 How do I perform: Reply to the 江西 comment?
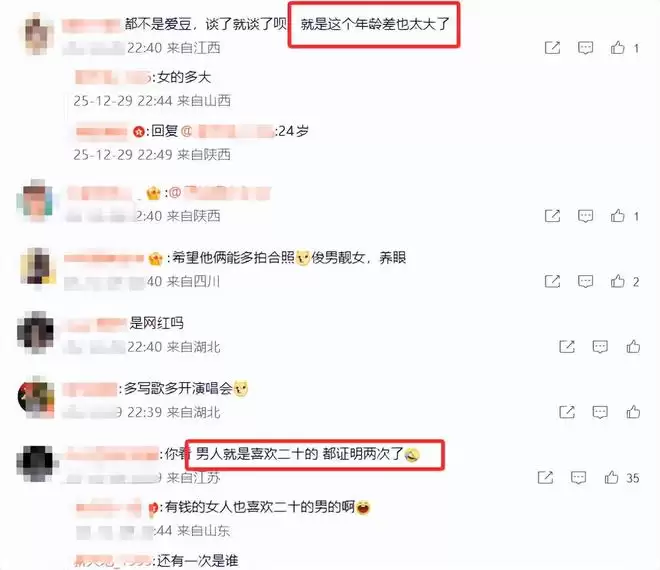coord(585,48)
